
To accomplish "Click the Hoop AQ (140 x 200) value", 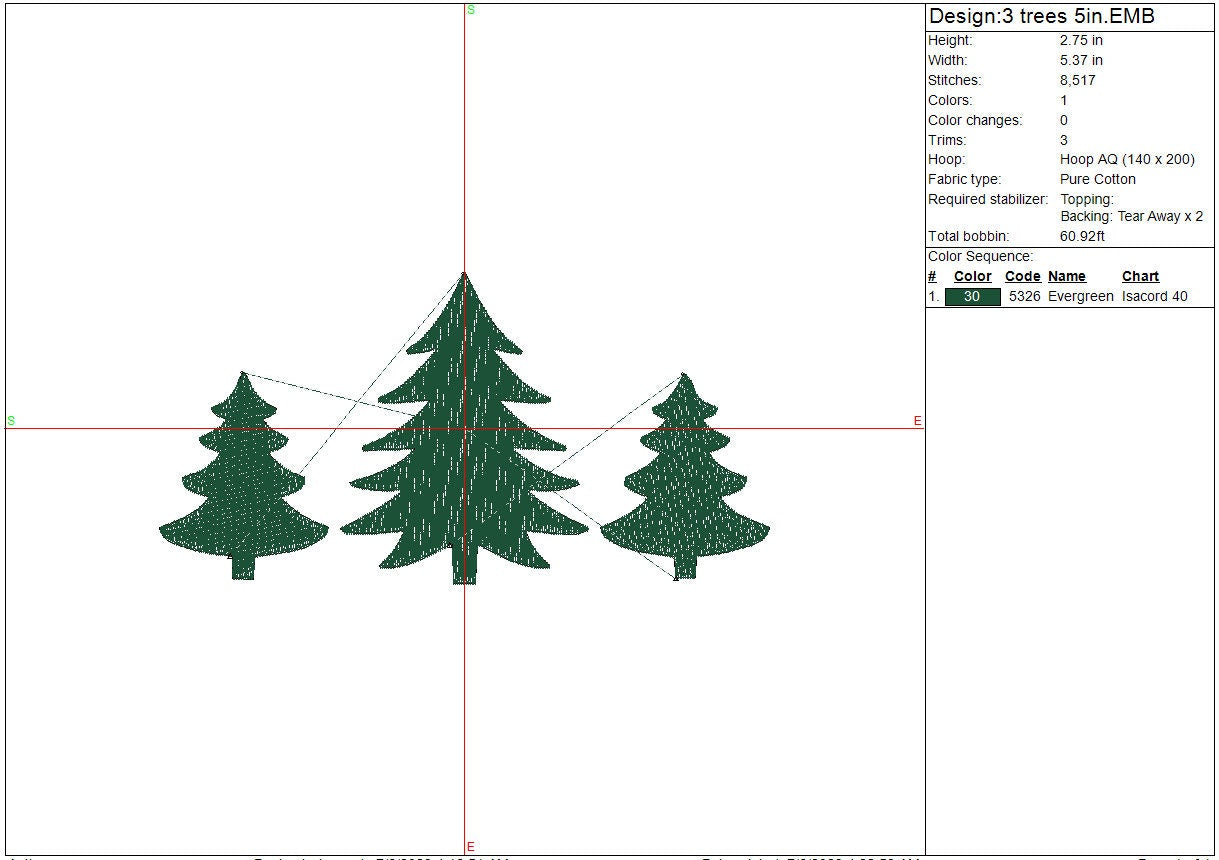I will pos(1127,159).
